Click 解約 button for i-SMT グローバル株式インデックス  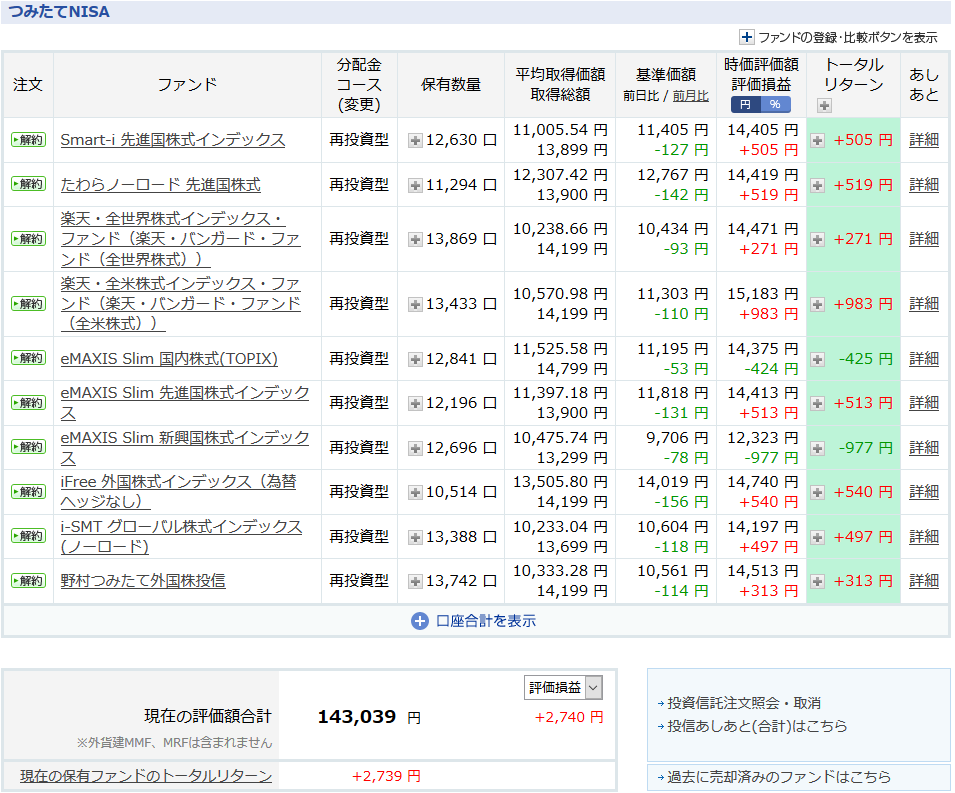tap(29, 536)
